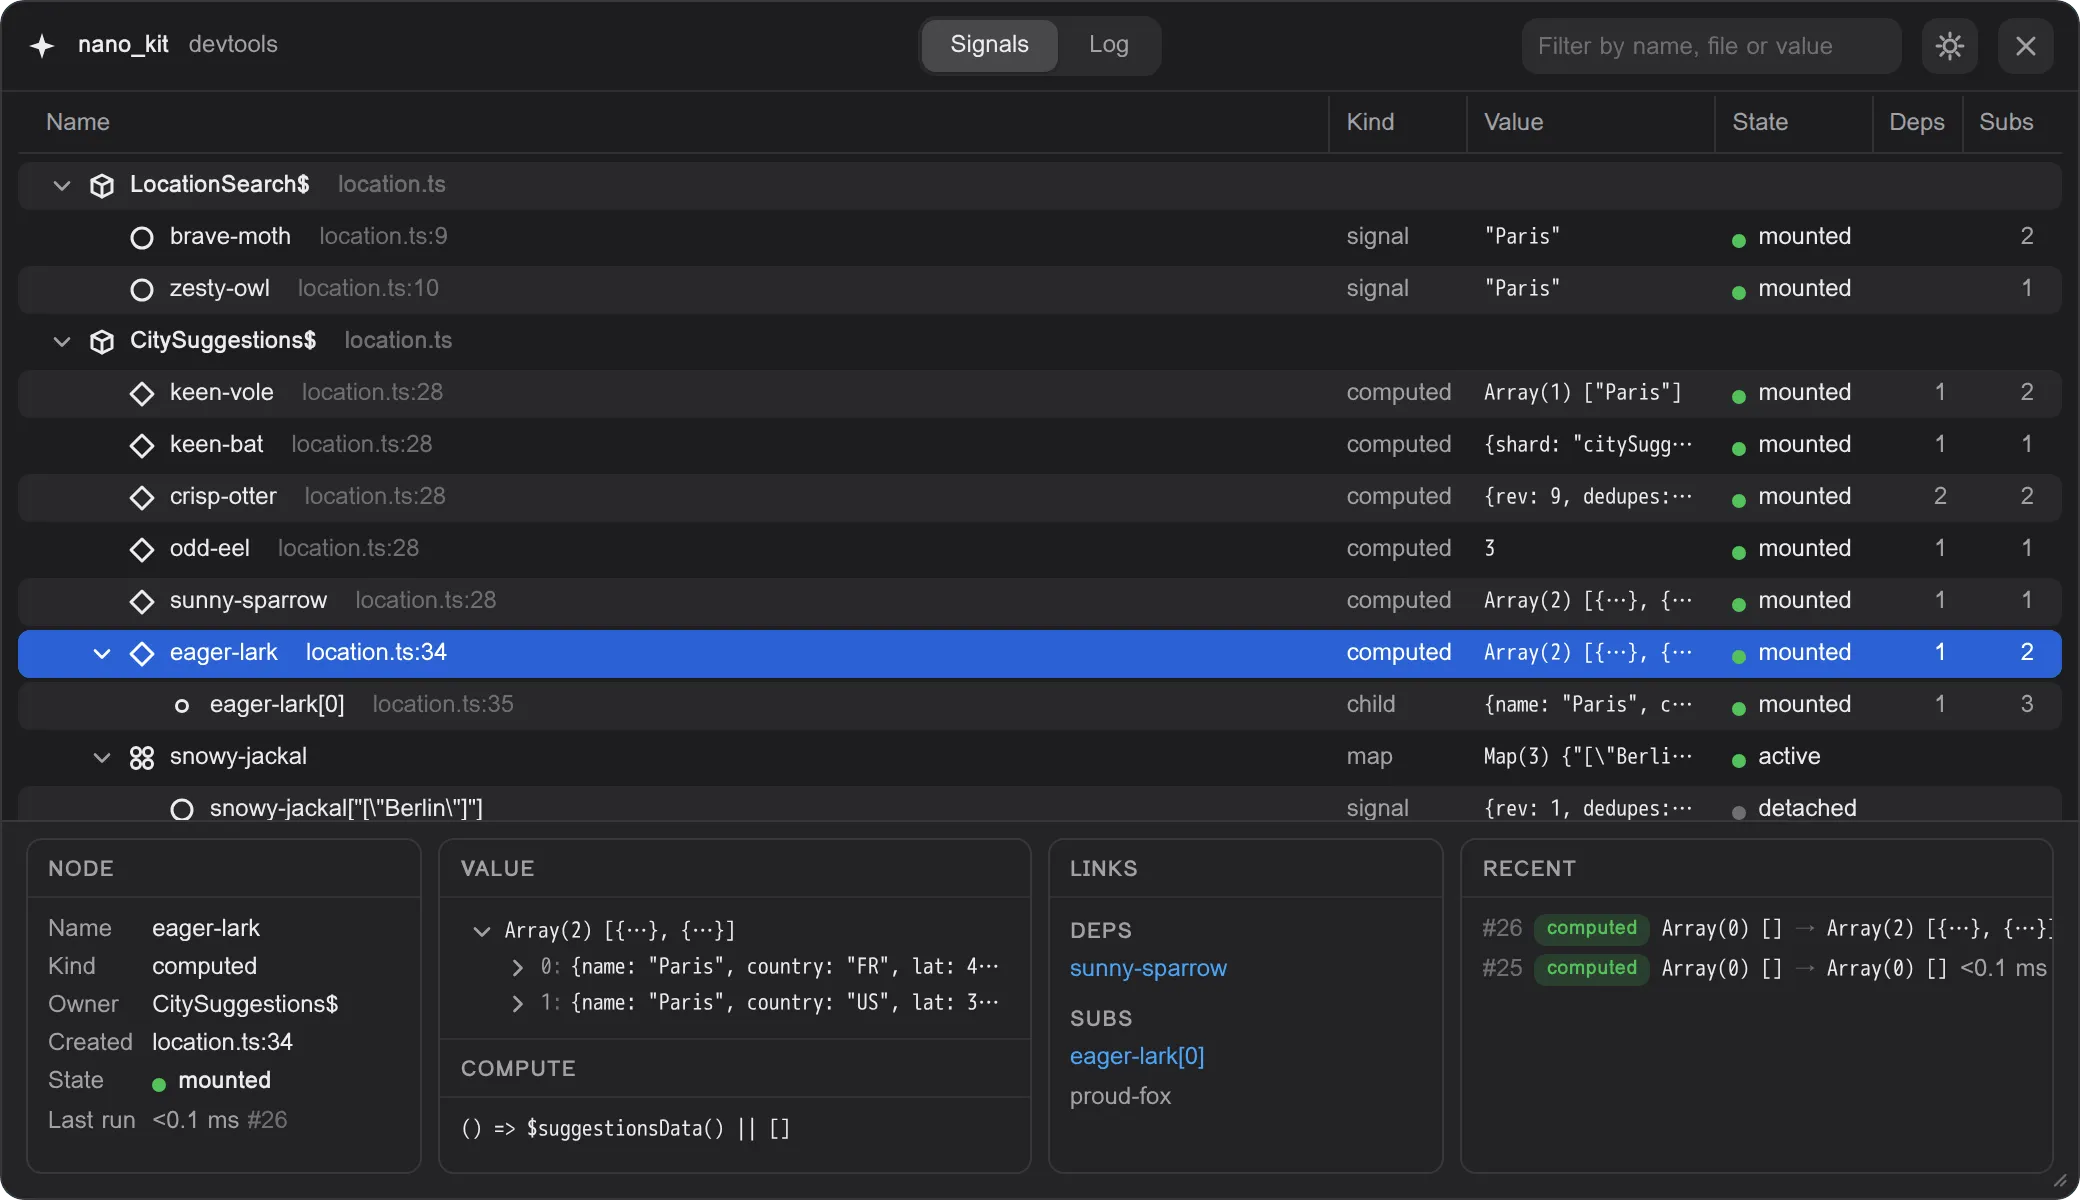
Task: Focus the filter by name input
Action: point(1711,46)
